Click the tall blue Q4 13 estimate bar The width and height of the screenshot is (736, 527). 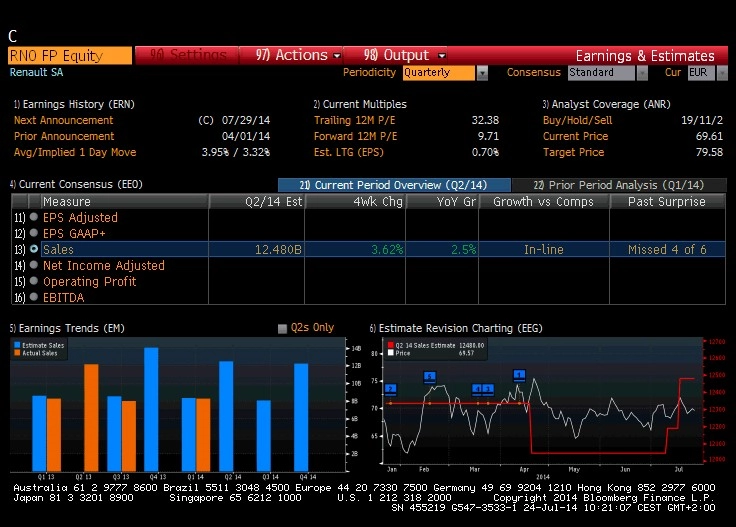(x=151, y=409)
